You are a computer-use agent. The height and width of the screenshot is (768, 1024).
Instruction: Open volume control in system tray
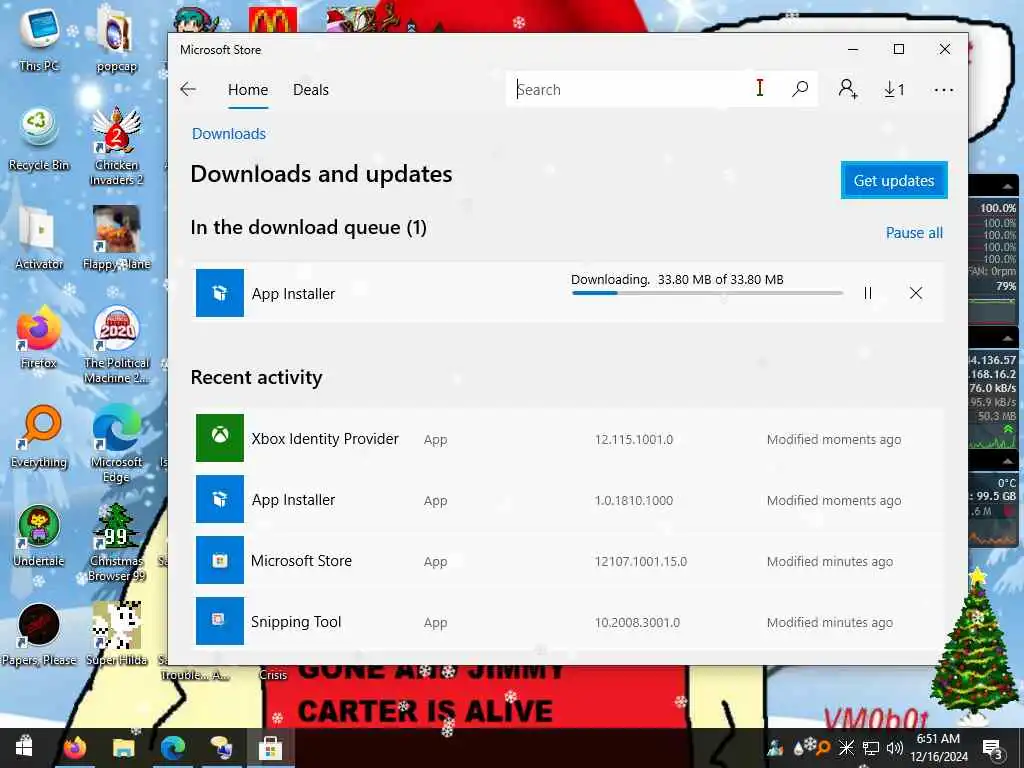click(x=894, y=748)
